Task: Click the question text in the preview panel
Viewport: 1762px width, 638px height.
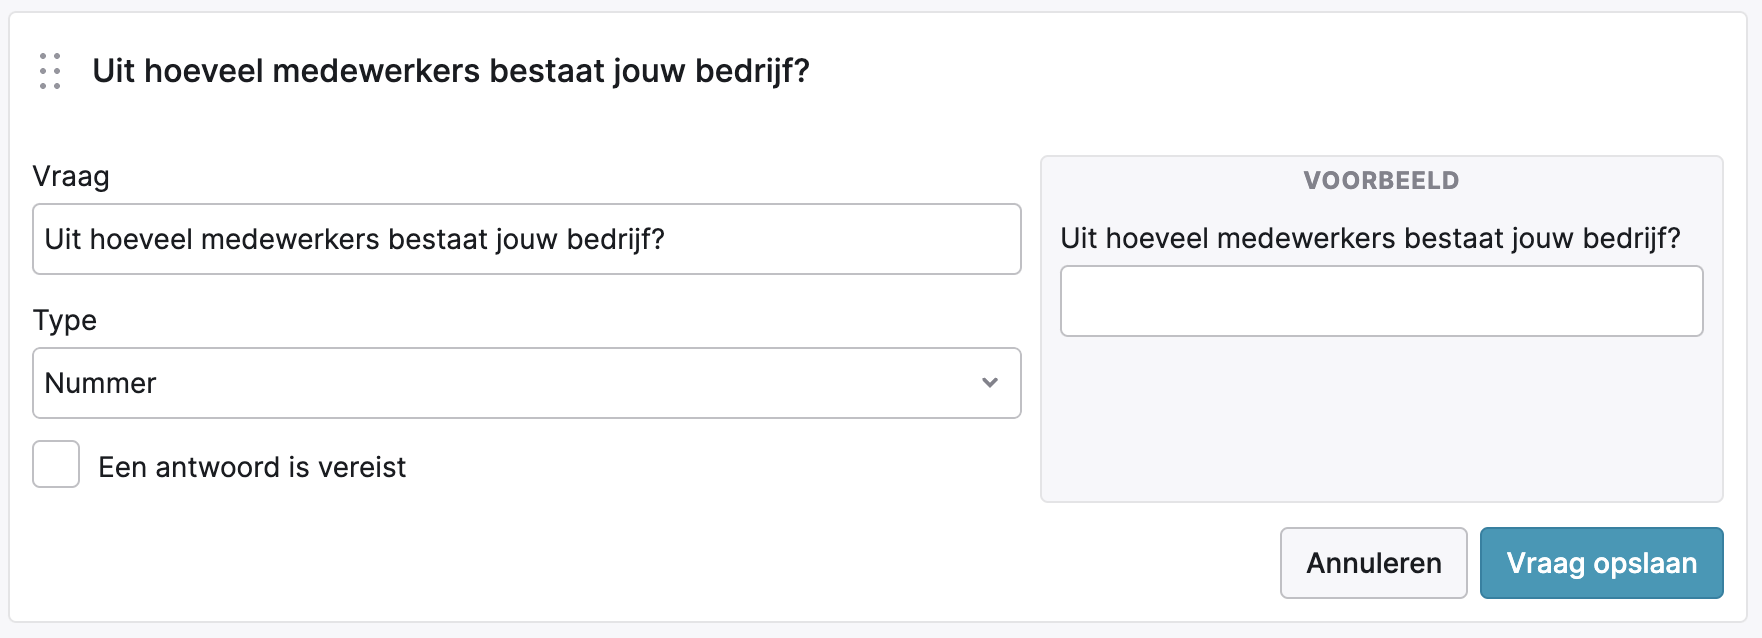Action: [1370, 239]
